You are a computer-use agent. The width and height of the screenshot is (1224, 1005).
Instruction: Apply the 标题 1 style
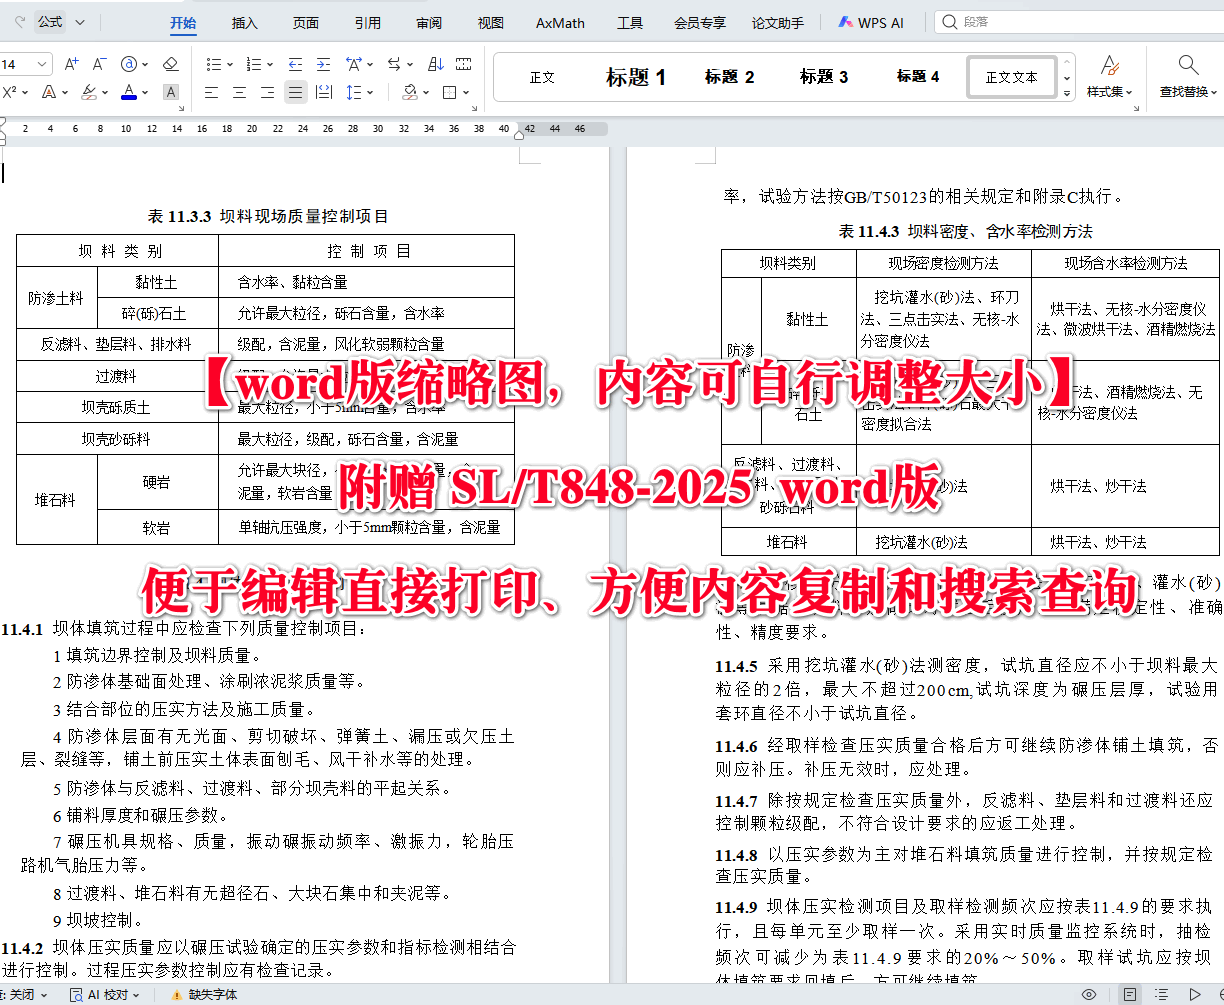[635, 76]
